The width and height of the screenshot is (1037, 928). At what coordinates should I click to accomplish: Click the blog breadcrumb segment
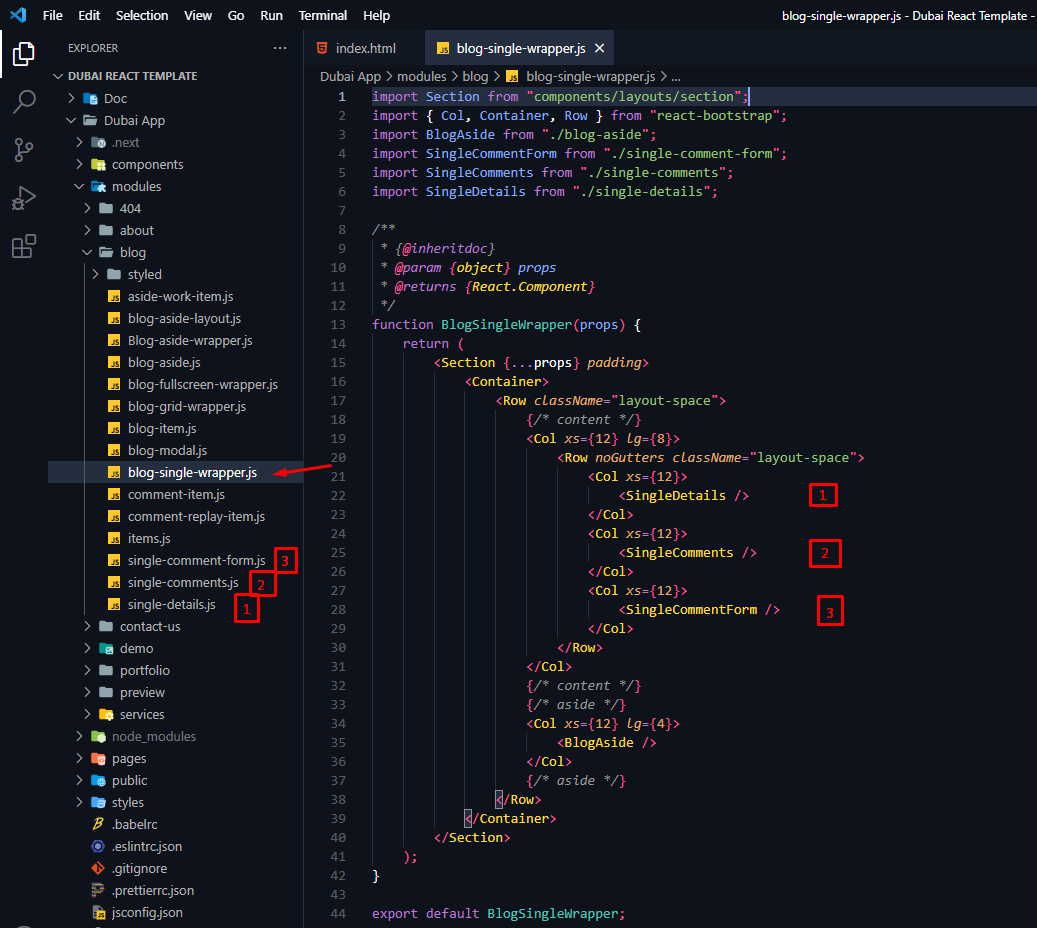pyautogui.click(x=476, y=77)
